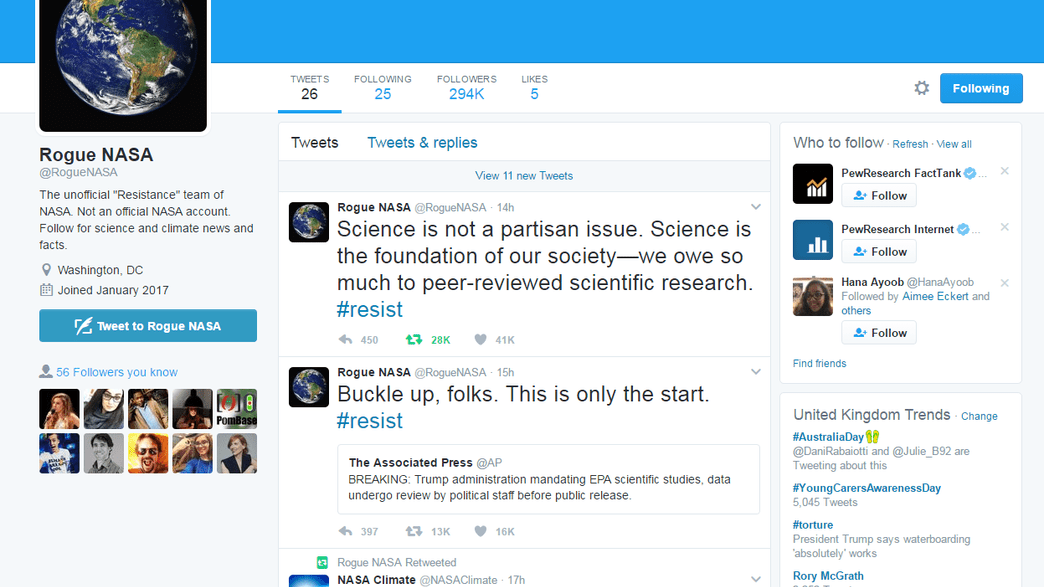1044x587 pixels.
Task: Toggle the blue Following button
Action: click(980, 88)
